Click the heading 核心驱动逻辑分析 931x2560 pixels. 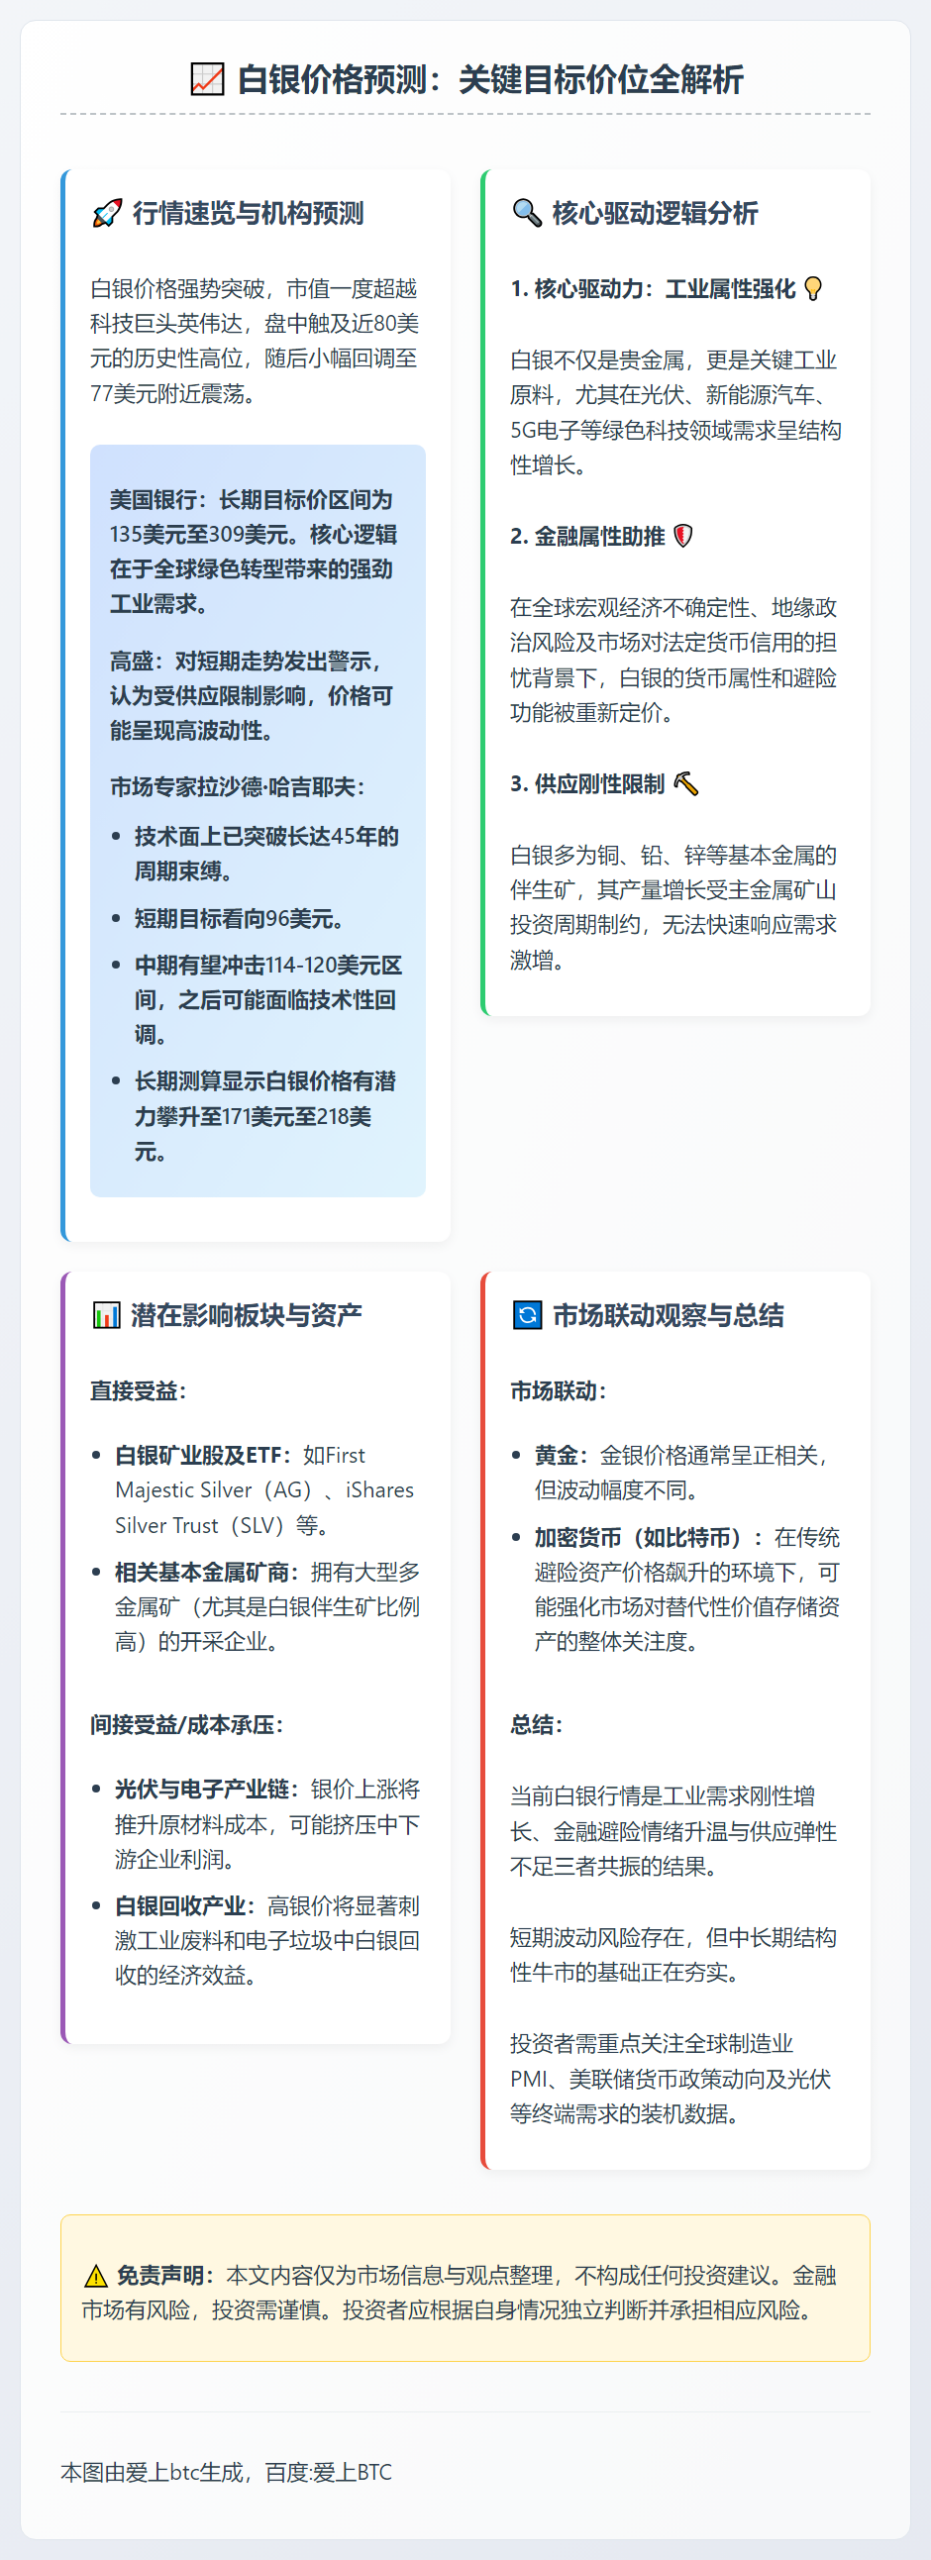pyautogui.click(x=655, y=213)
